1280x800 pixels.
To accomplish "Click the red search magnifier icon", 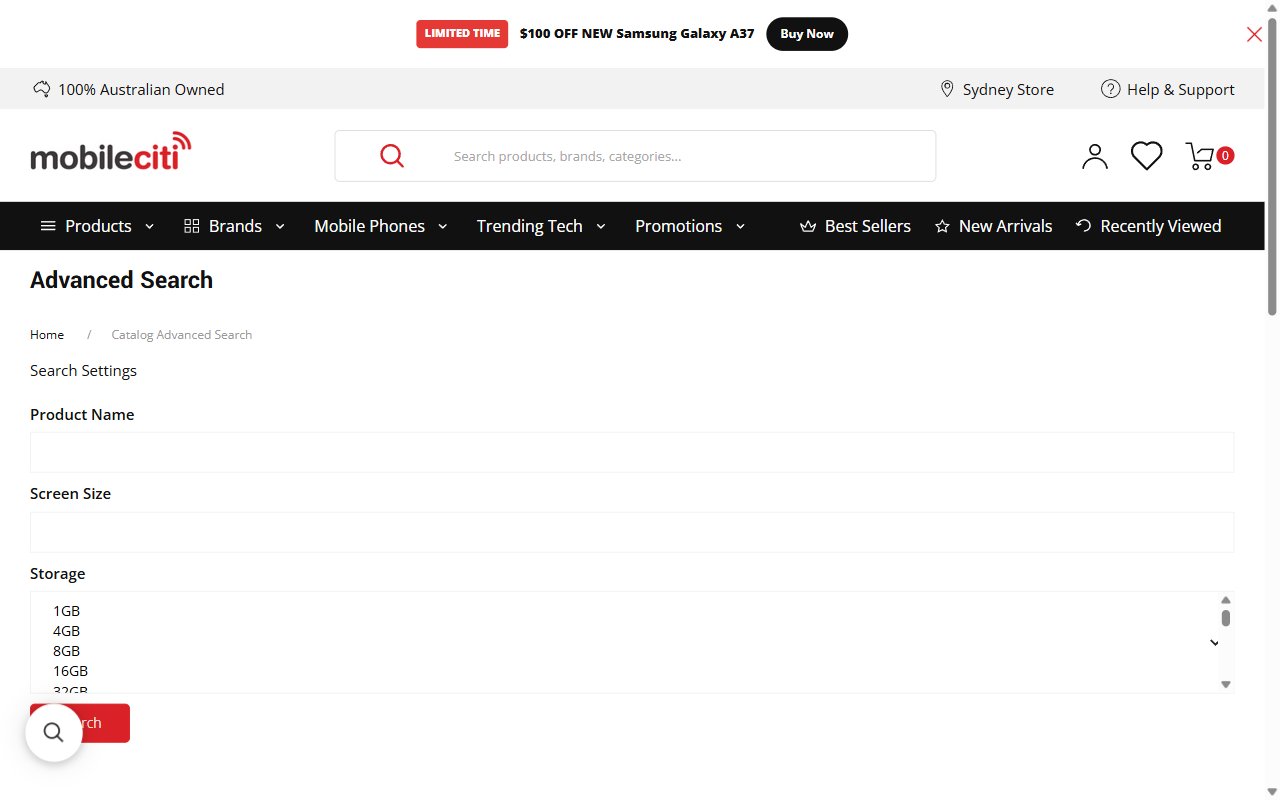I will pos(392,156).
